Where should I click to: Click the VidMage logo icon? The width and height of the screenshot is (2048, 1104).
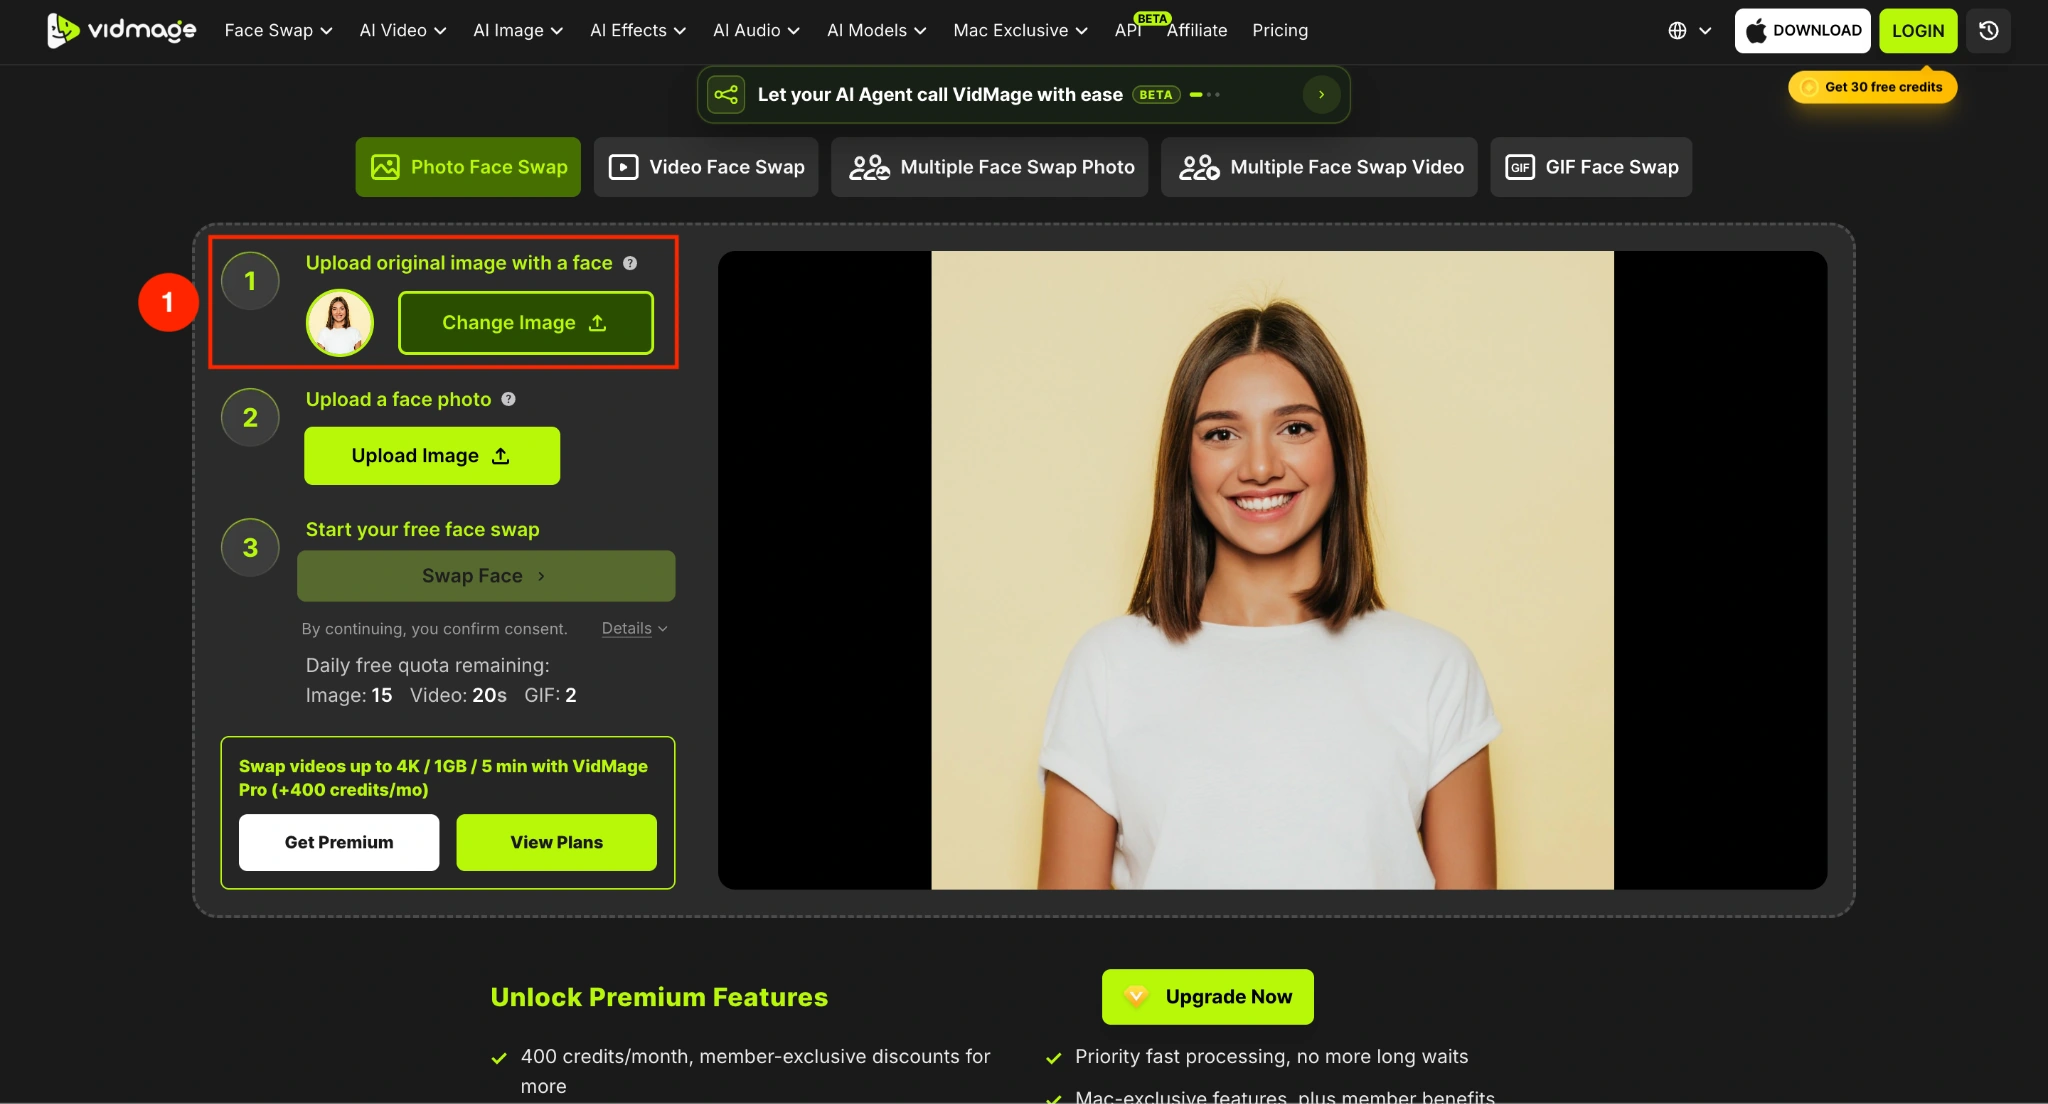(63, 30)
